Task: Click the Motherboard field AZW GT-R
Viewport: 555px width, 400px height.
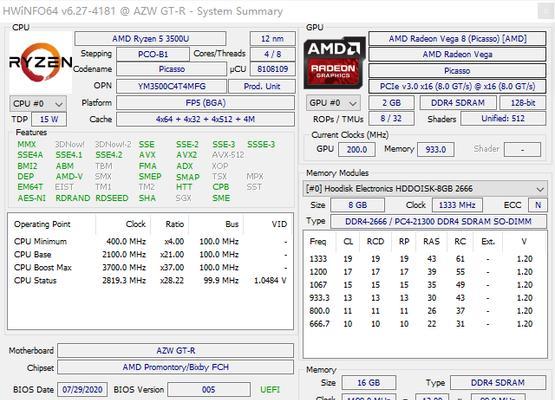Action: (x=176, y=351)
